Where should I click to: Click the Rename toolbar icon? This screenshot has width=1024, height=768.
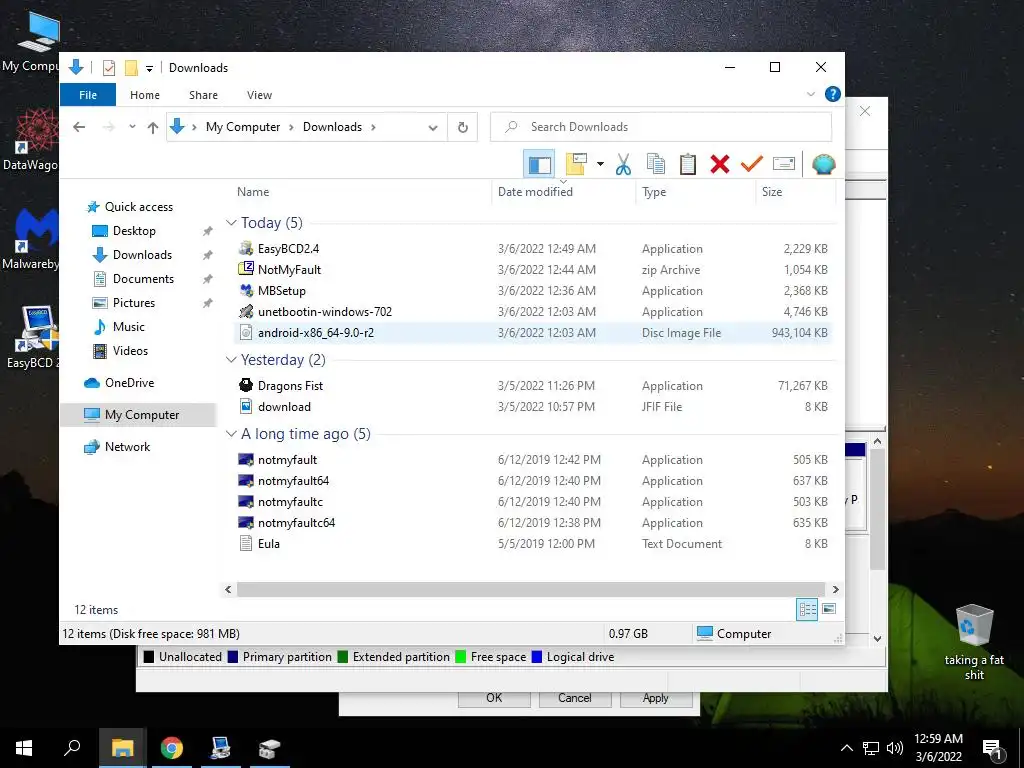click(784, 164)
